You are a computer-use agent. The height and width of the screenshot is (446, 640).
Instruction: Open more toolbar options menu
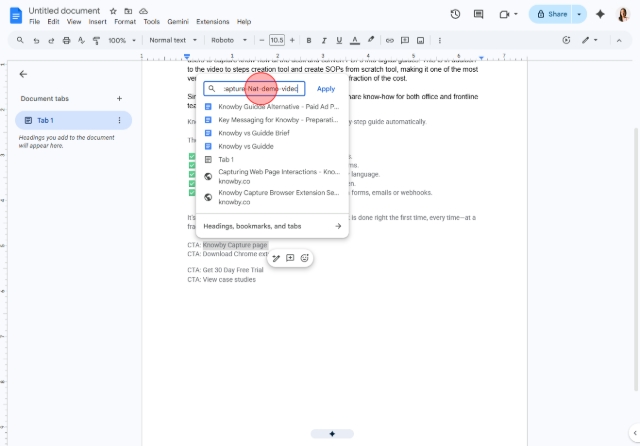click(x=440, y=40)
